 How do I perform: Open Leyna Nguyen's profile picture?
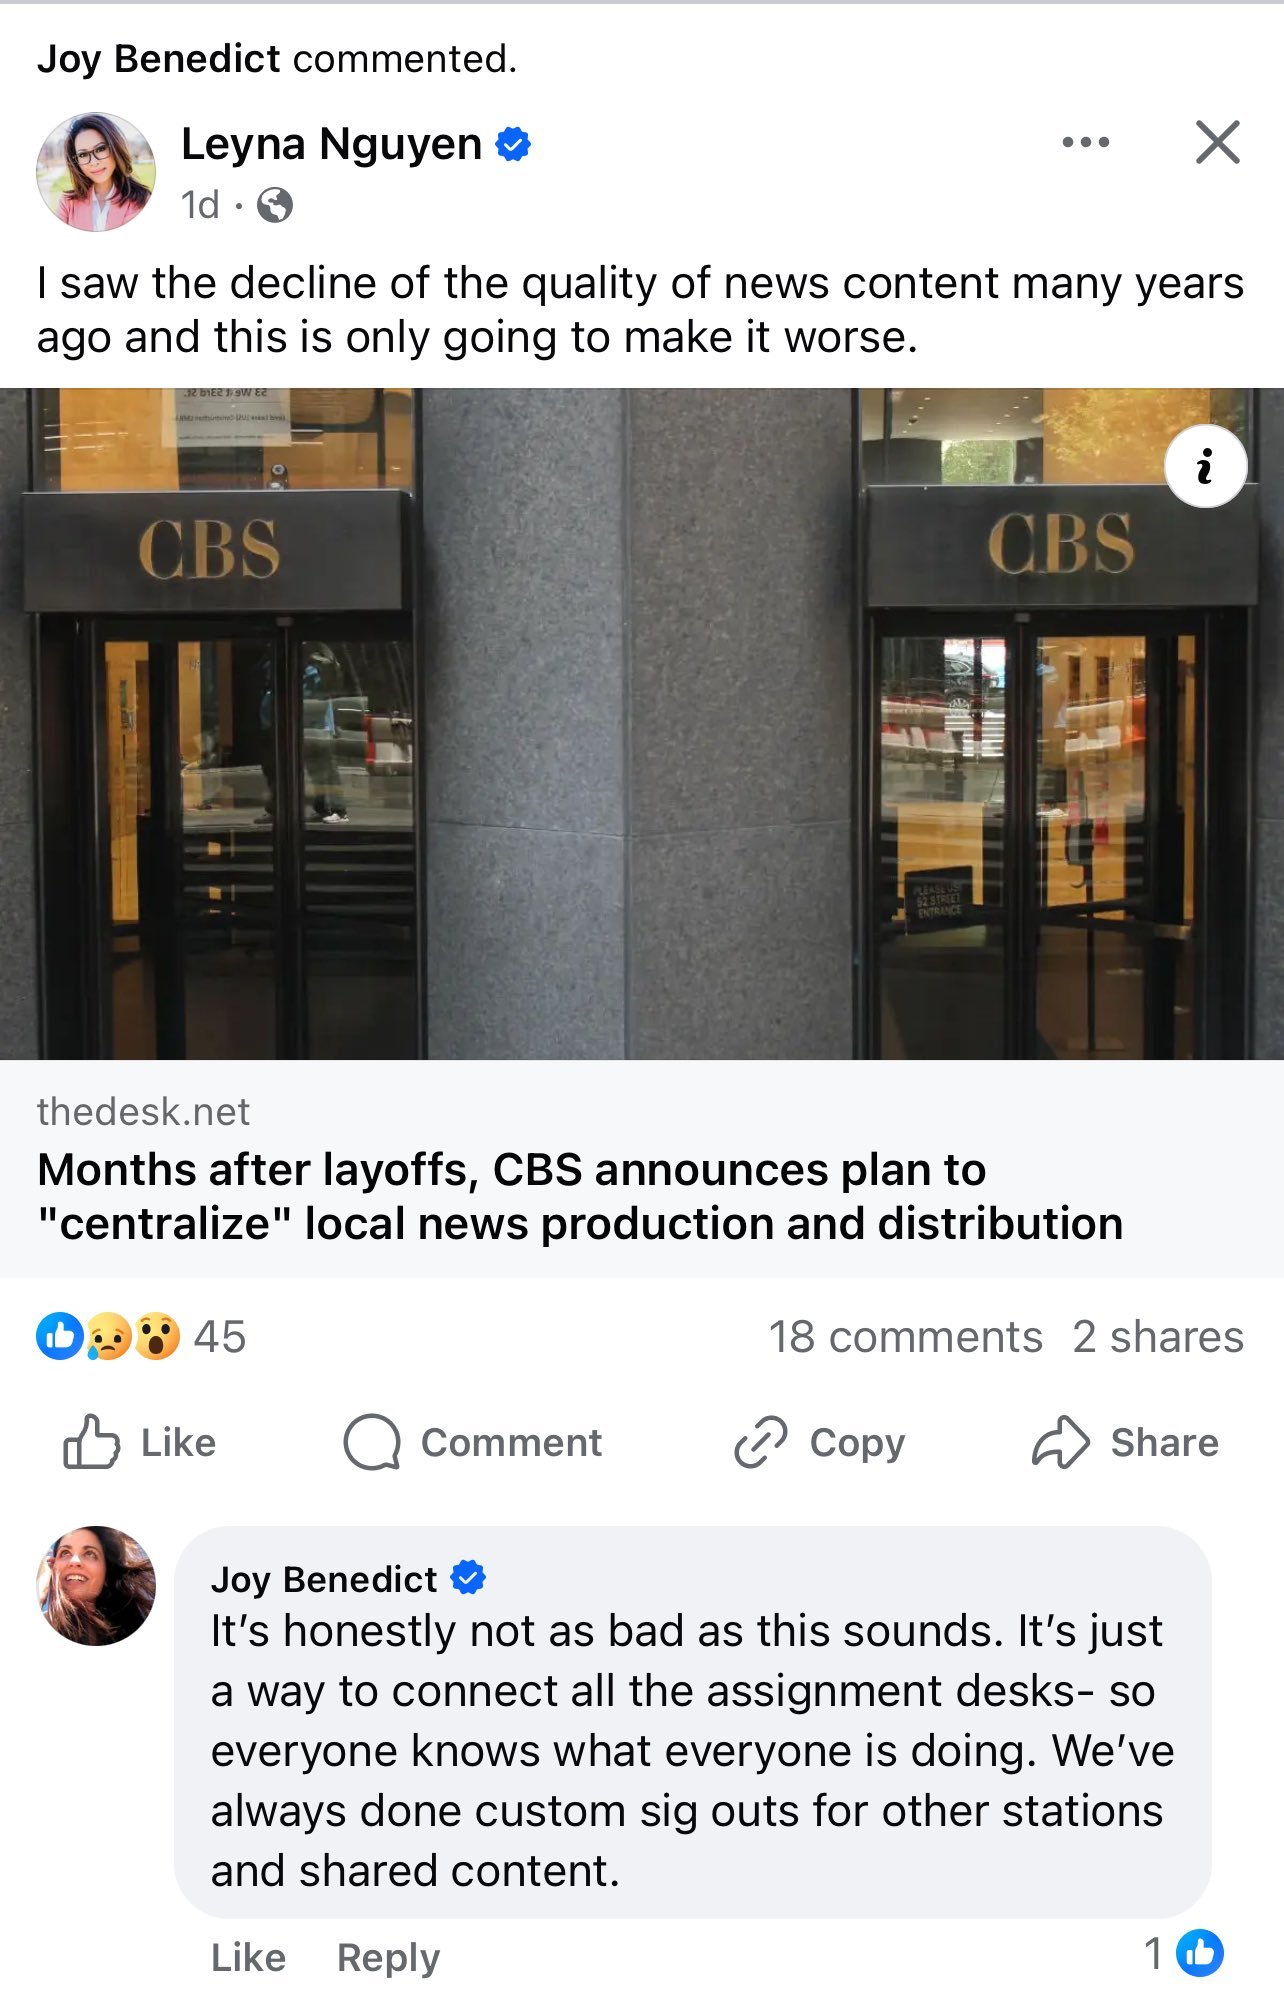pos(96,172)
